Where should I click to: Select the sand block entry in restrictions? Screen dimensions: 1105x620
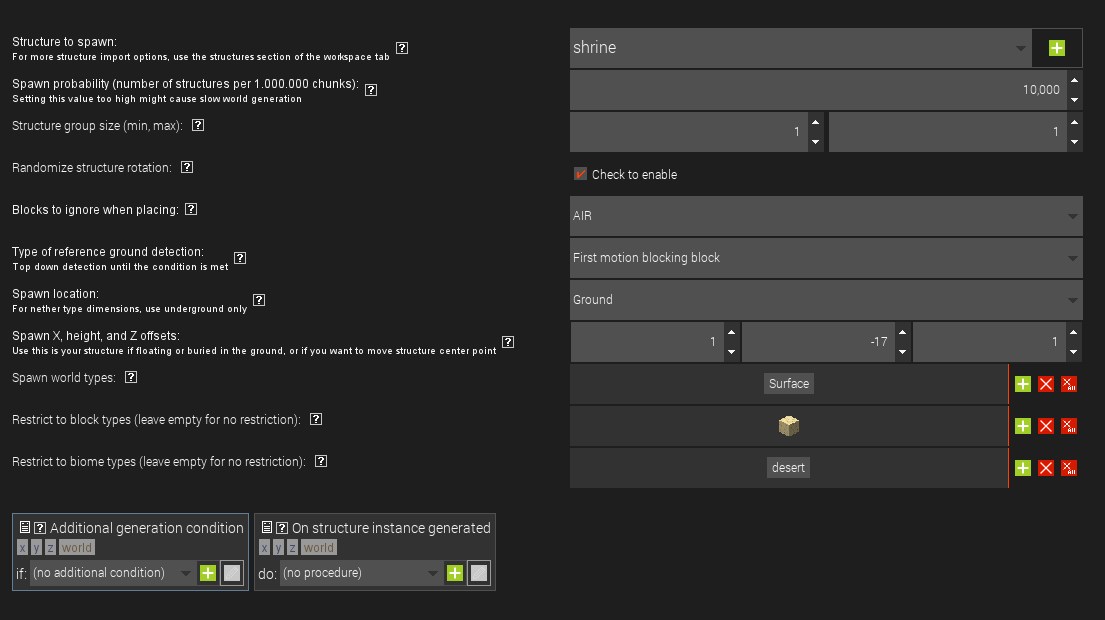pyautogui.click(x=789, y=426)
